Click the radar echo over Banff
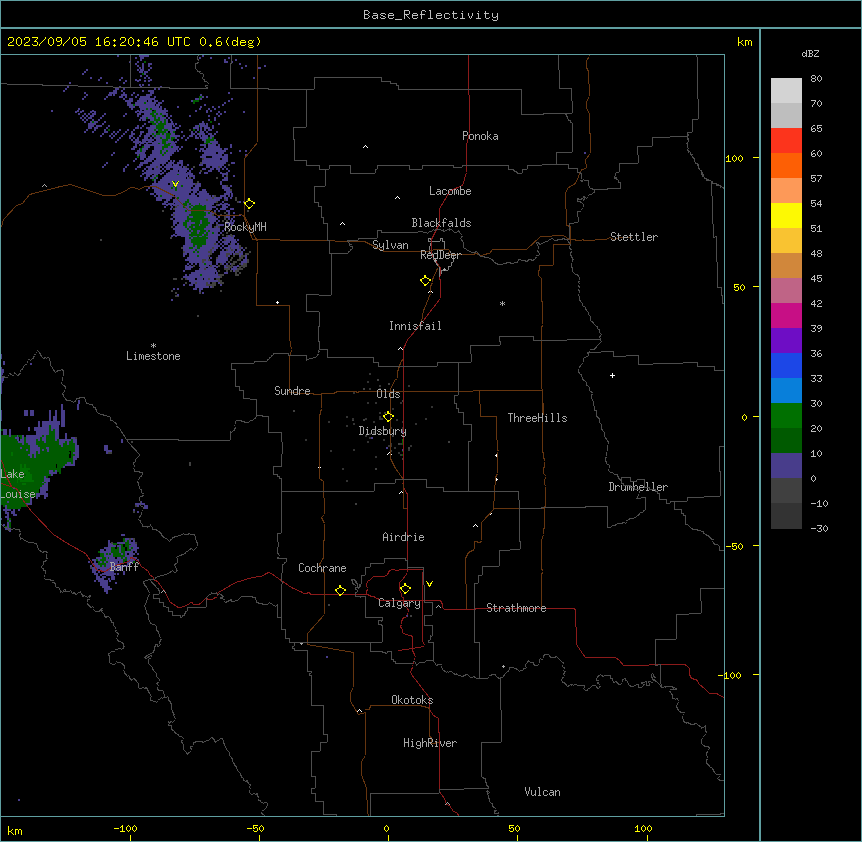 pyautogui.click(x=114, y=562)
